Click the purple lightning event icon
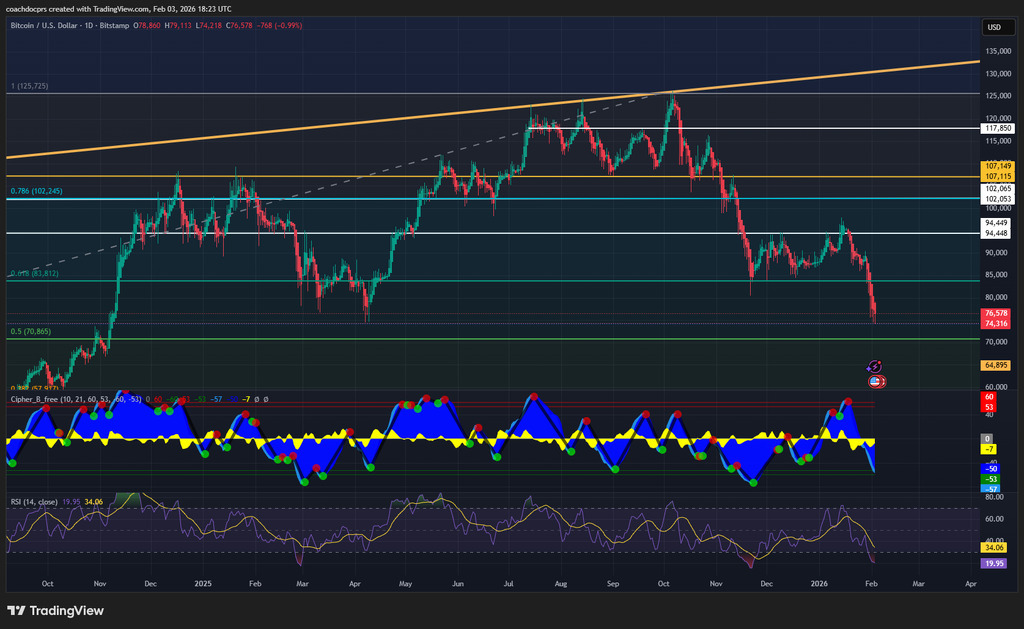The image size is (1024, 629). 873,368
